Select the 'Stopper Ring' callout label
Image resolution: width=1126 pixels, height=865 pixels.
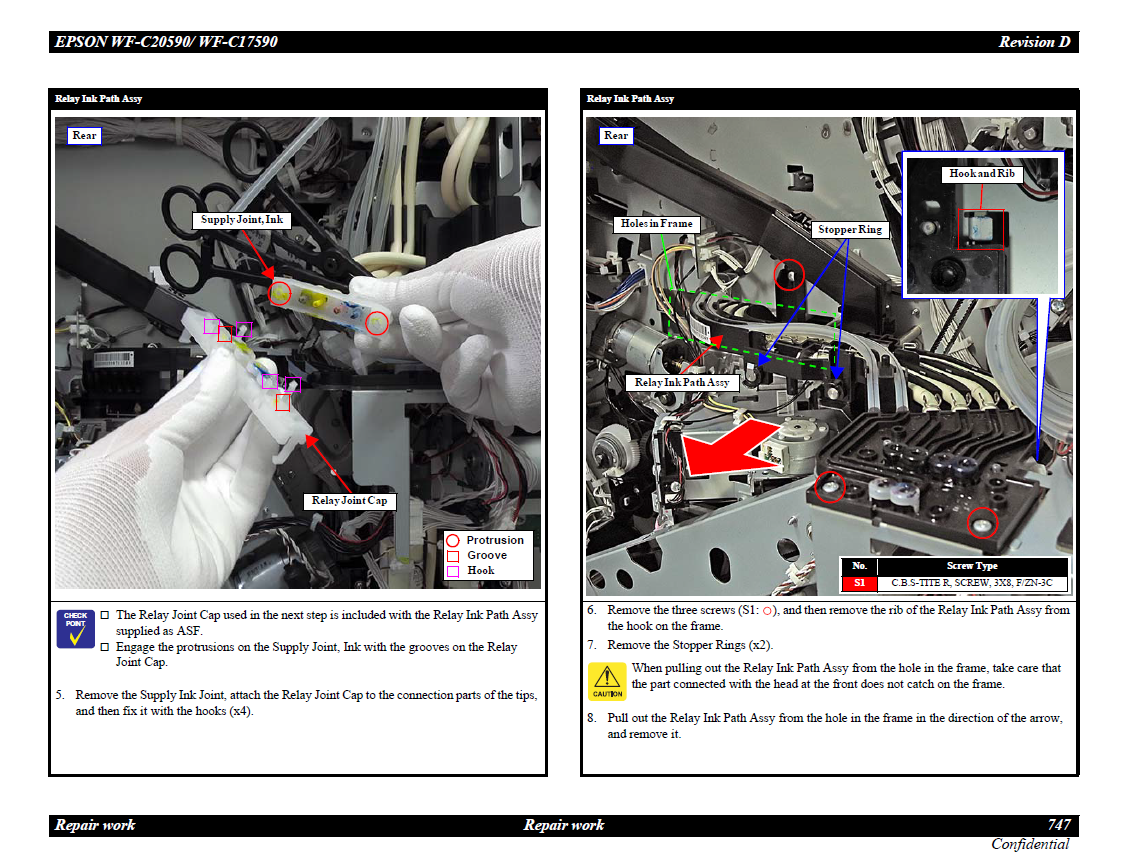pos(850,230)
